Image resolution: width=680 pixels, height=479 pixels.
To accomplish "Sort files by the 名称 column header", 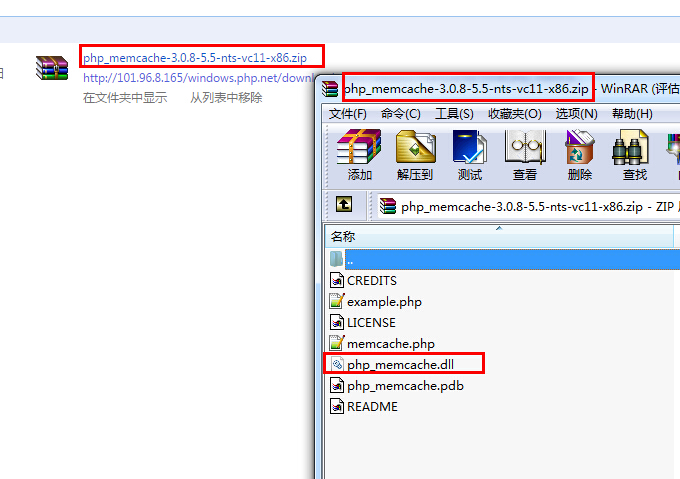I will [499, 236].
